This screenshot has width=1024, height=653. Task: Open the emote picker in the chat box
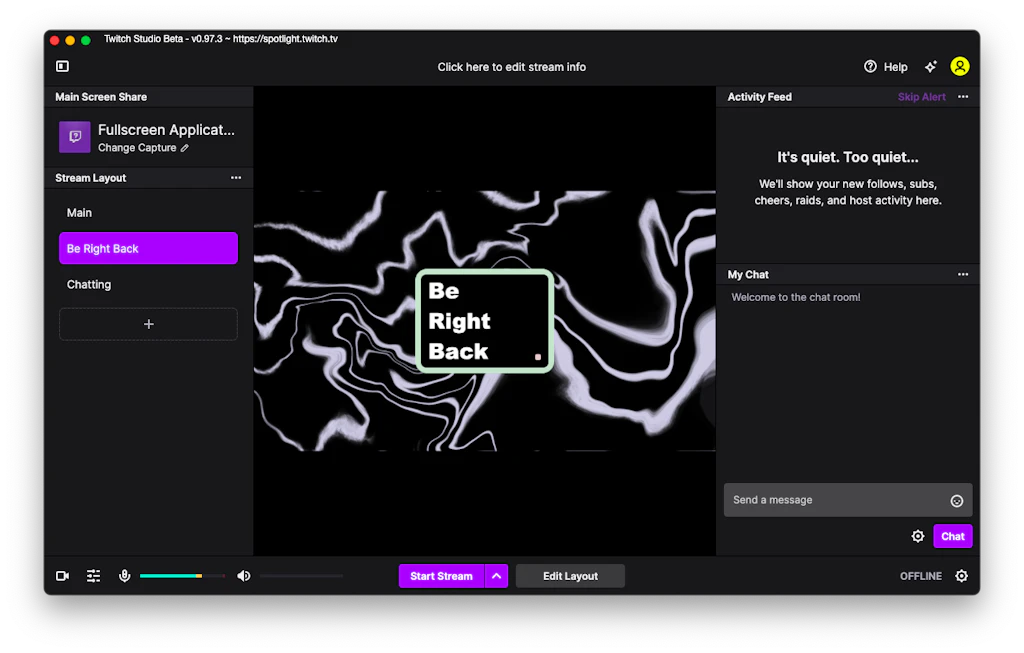tap(957, 500)
